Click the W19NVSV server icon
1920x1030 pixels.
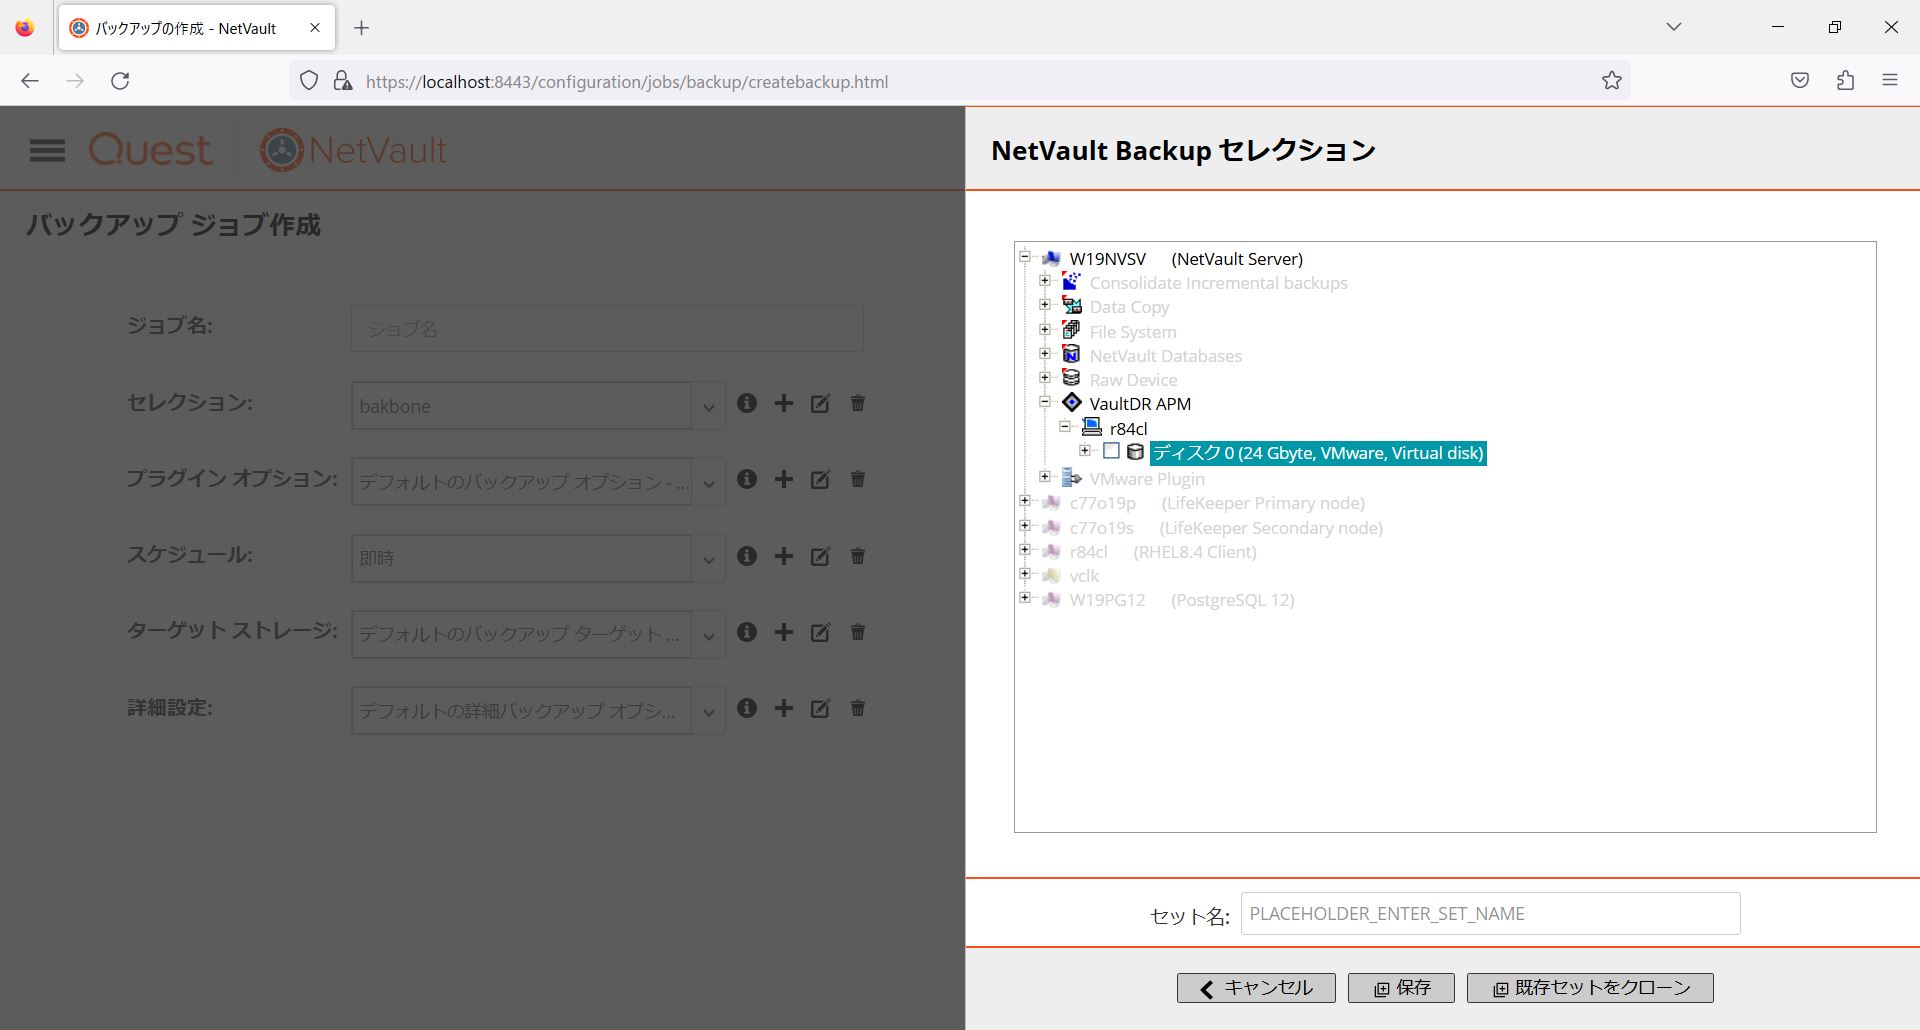1051,258
